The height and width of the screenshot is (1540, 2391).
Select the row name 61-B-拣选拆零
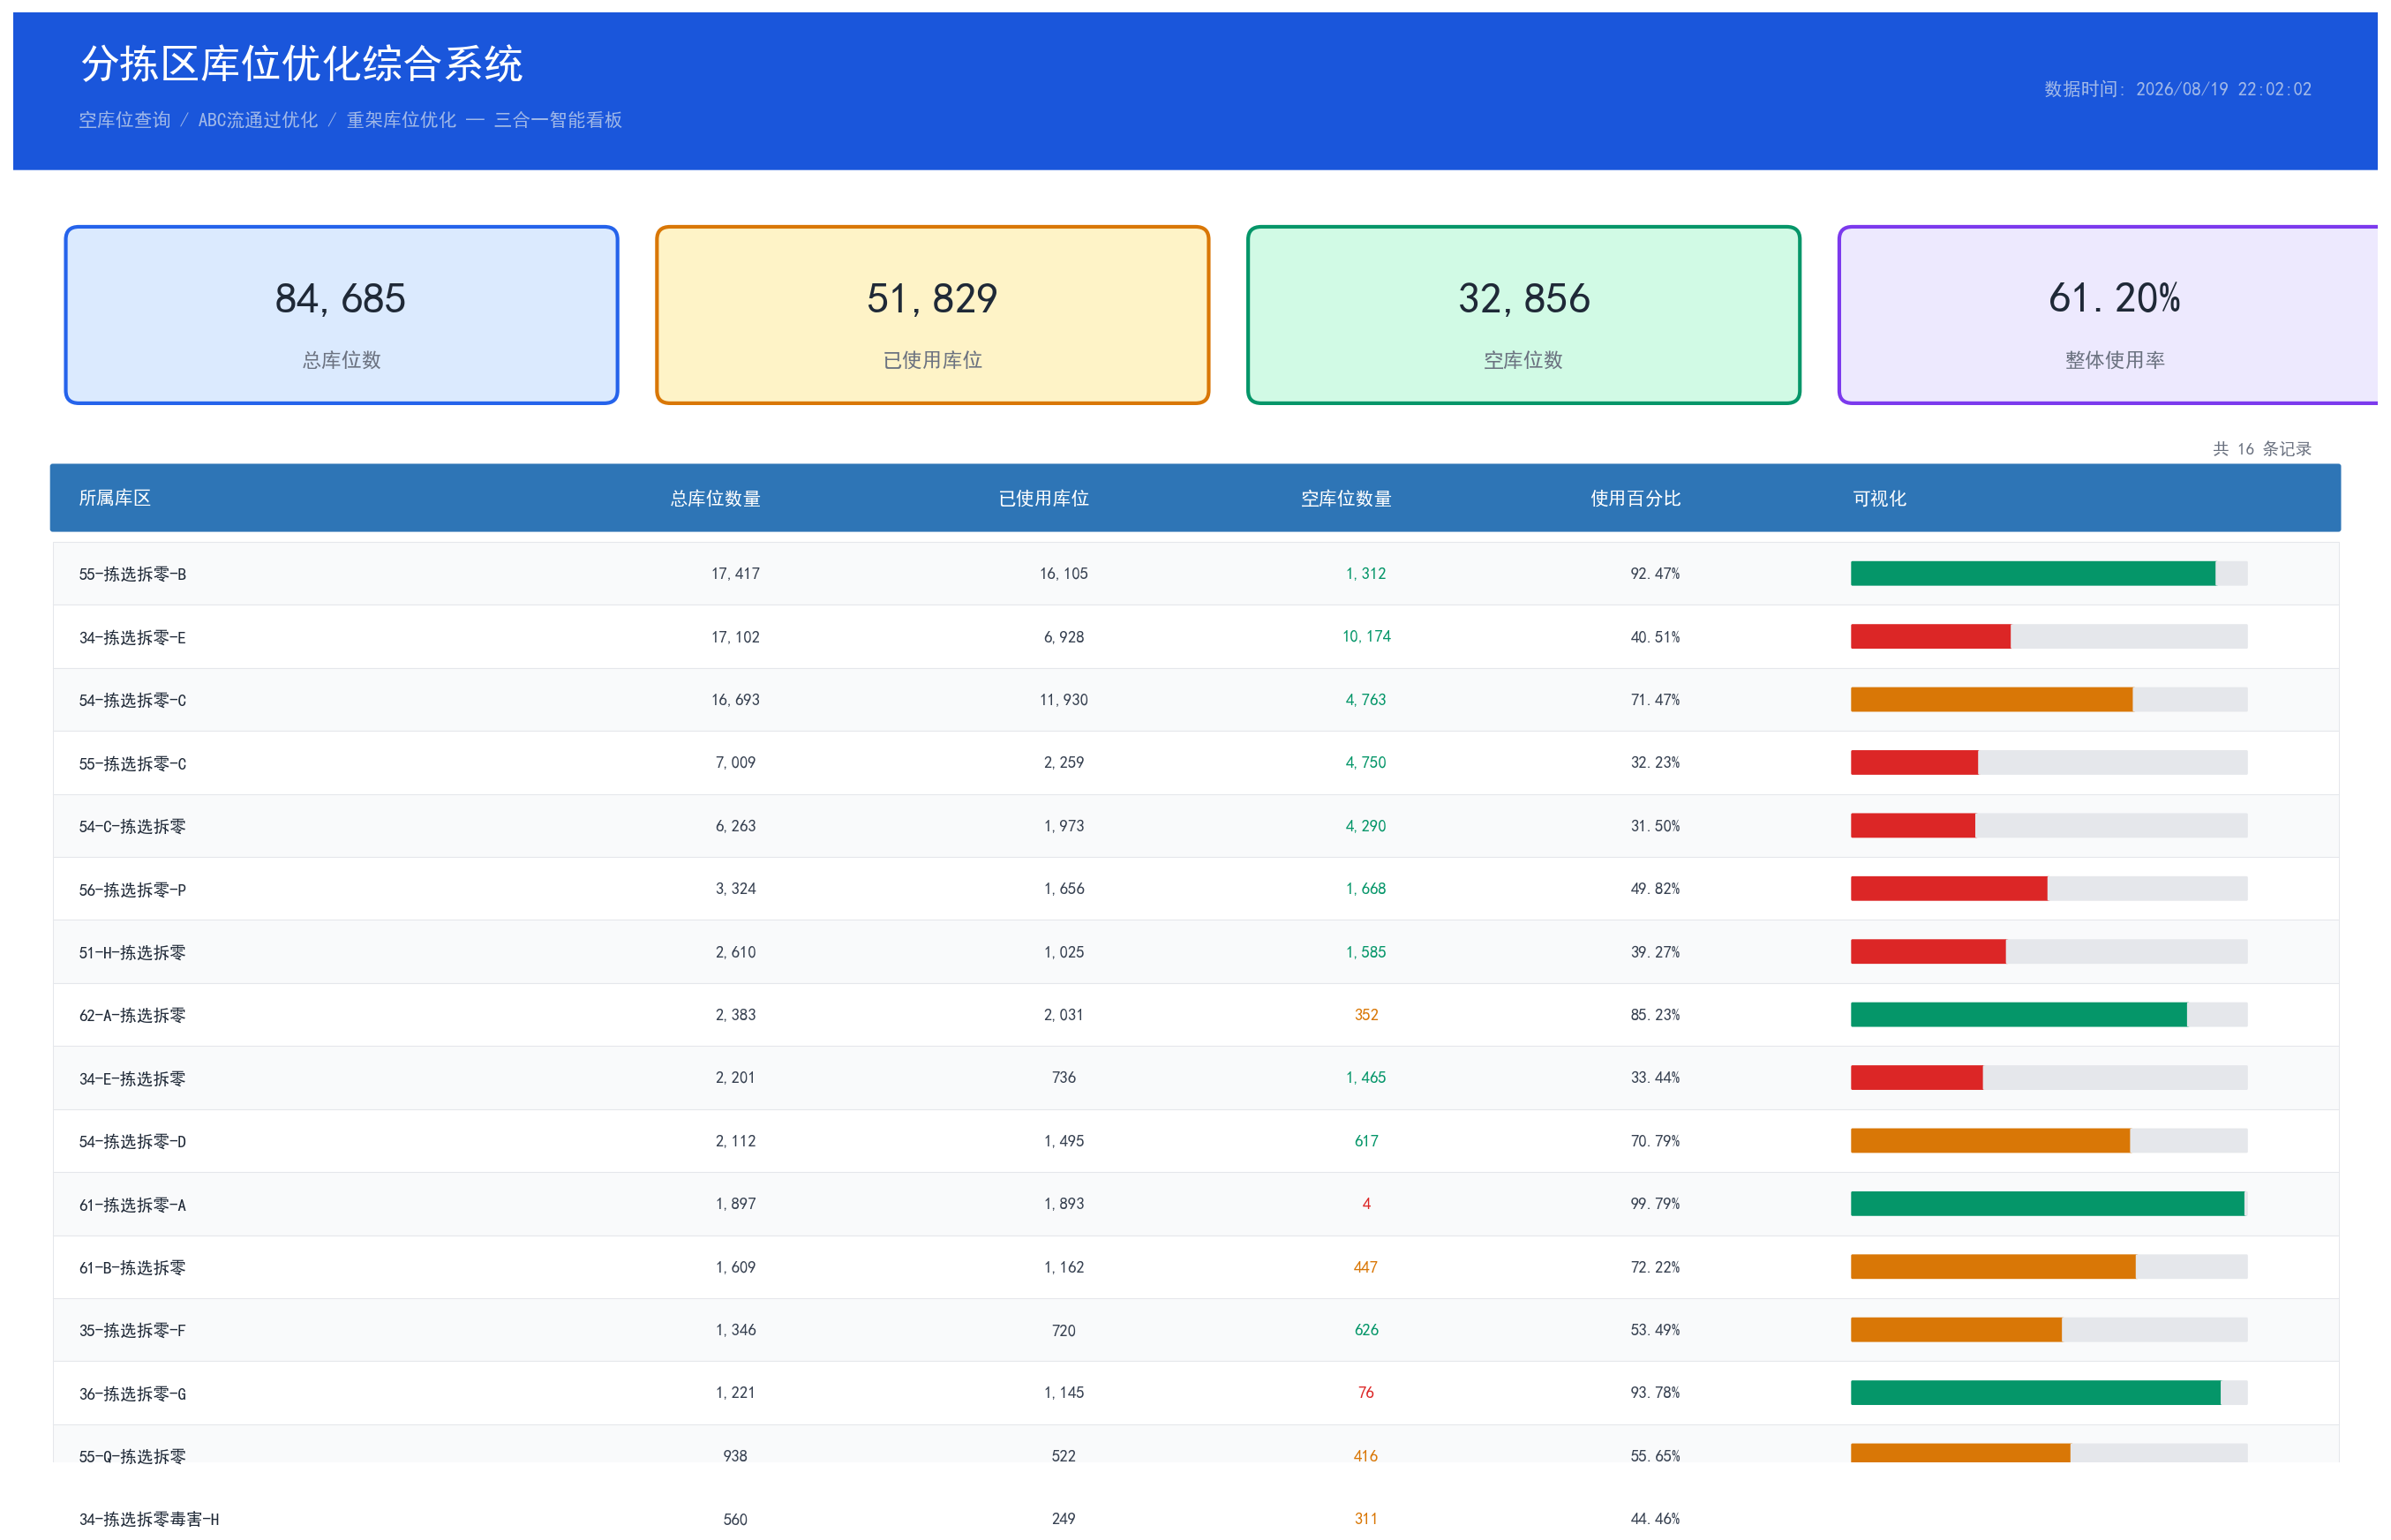tap(132, 1267)
